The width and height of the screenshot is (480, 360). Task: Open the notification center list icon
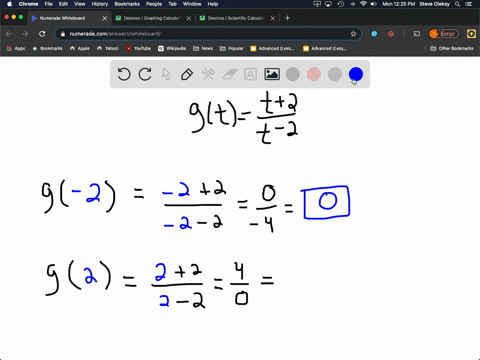(x=469, y=4)
